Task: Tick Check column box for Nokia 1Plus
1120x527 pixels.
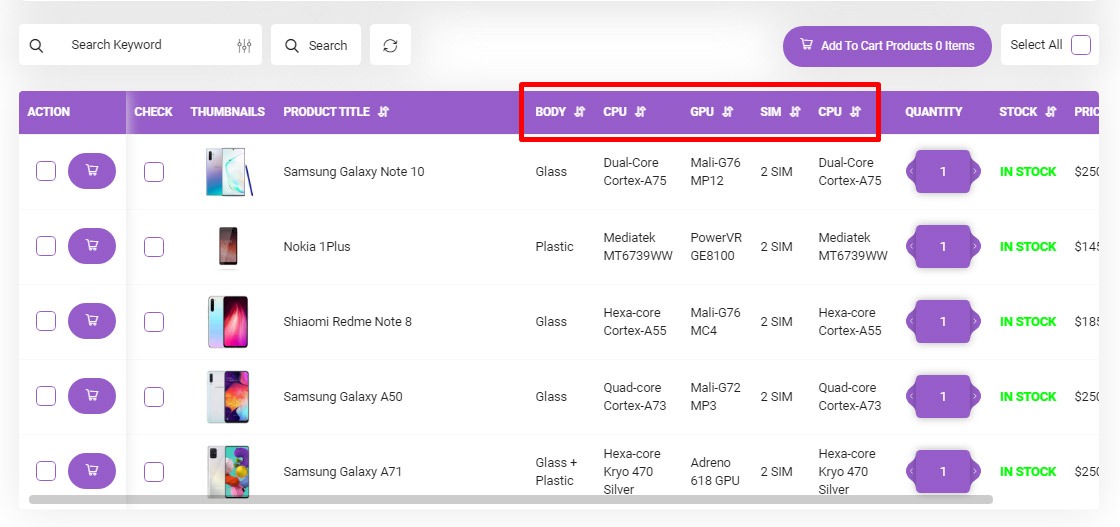Action: pyautogui.click(x=154, y=247)
